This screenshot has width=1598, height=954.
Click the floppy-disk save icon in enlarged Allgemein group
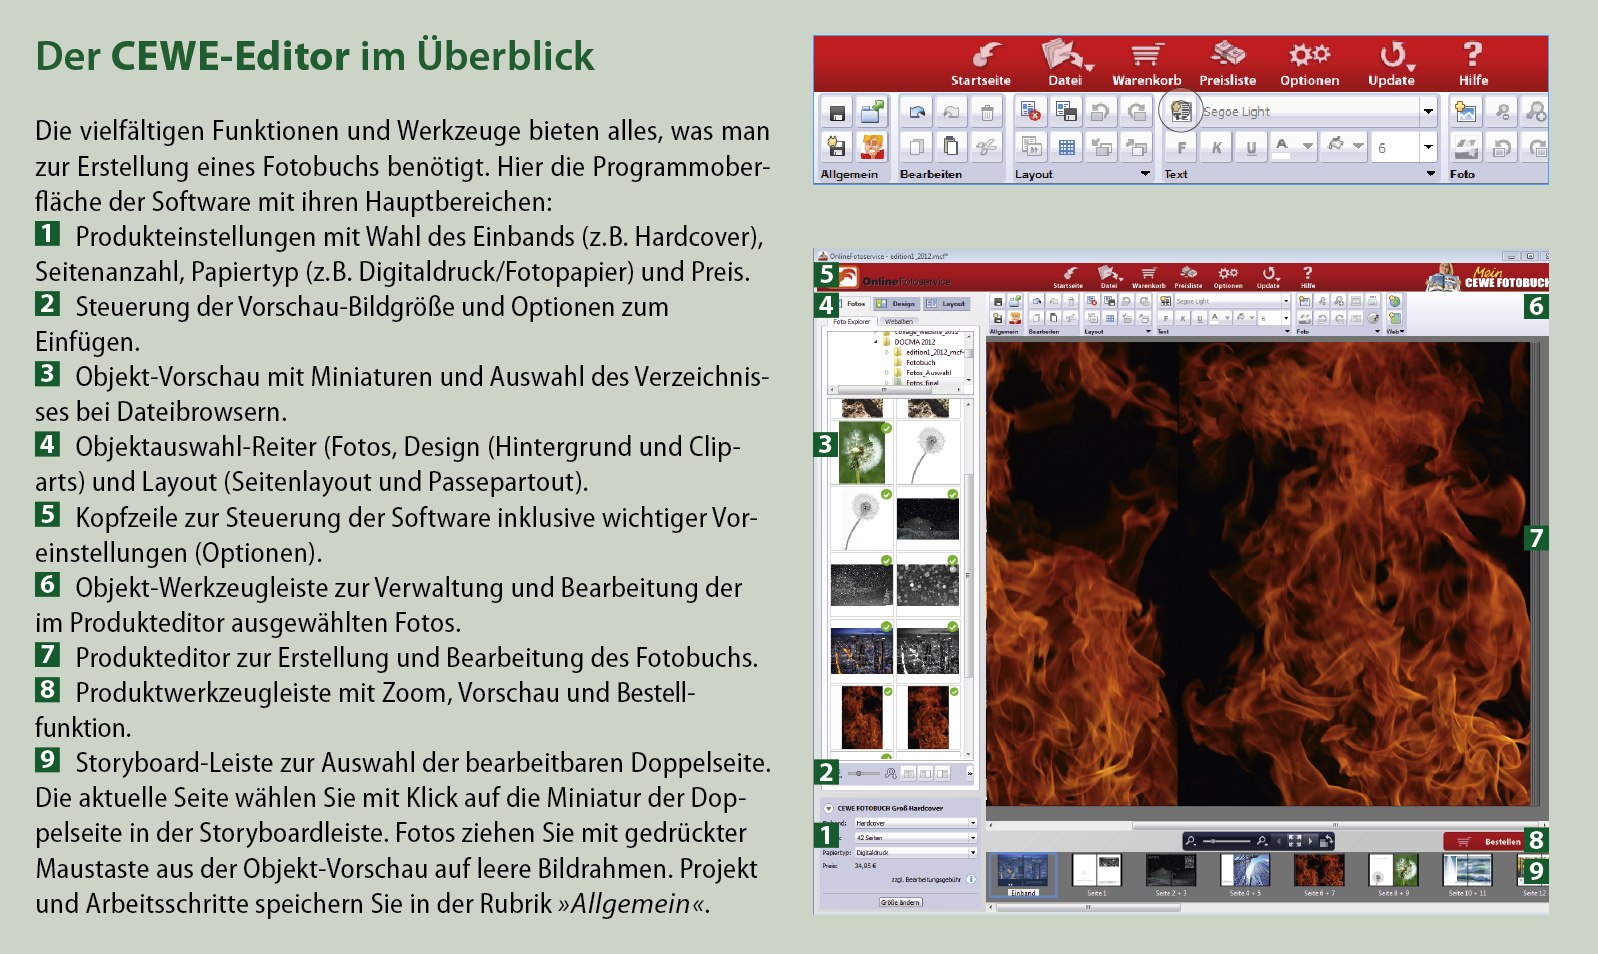click(837, 112)
